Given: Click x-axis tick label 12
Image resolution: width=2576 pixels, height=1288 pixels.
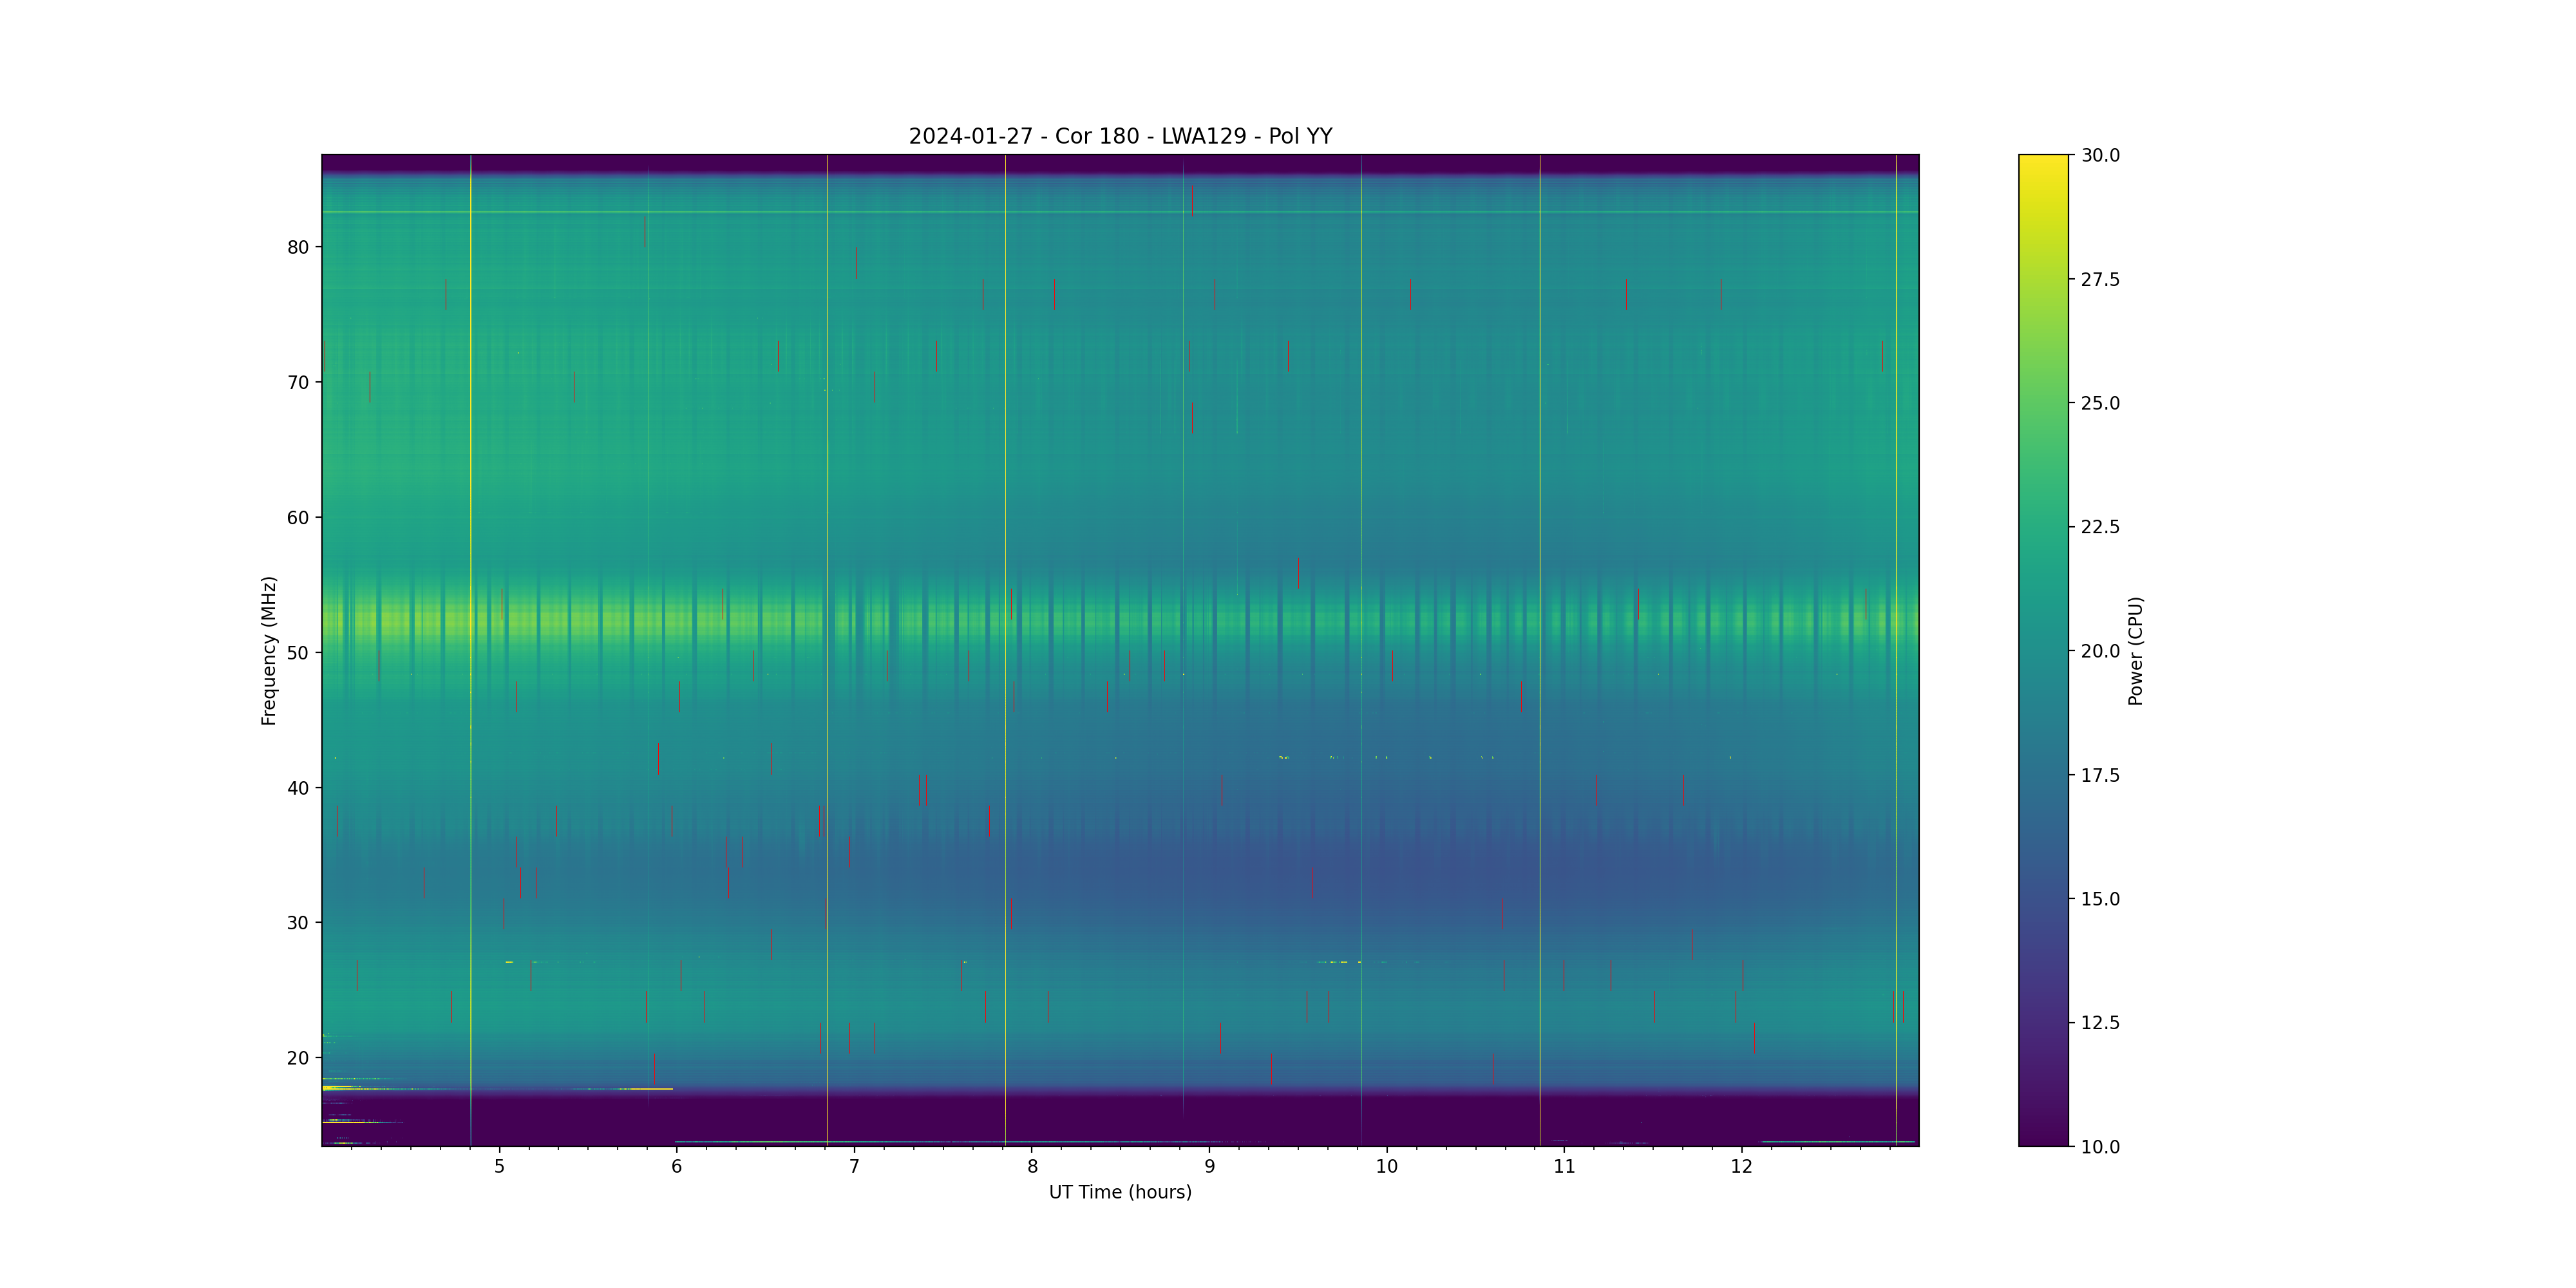Looking at the screenshot, I should (1742, 1166).
